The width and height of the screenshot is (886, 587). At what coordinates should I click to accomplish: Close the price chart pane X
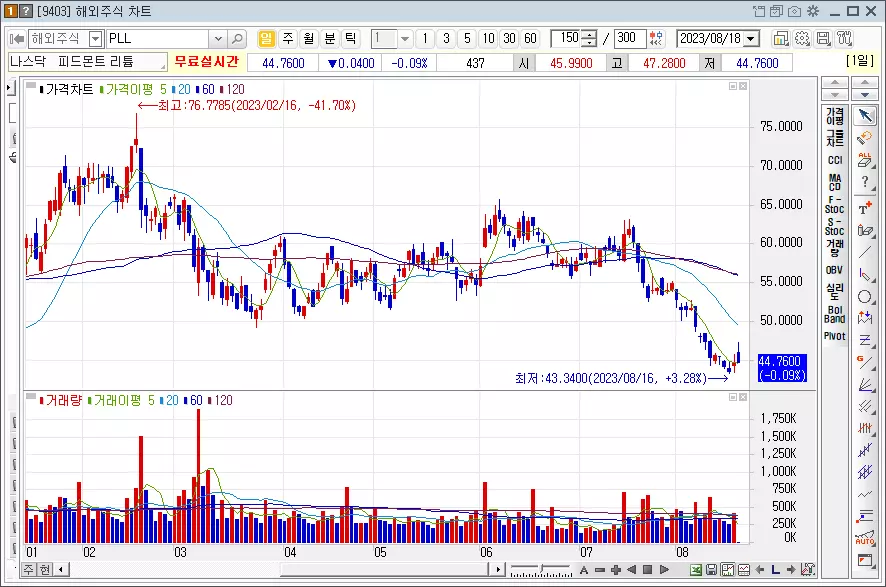click(x=743, y=86)
